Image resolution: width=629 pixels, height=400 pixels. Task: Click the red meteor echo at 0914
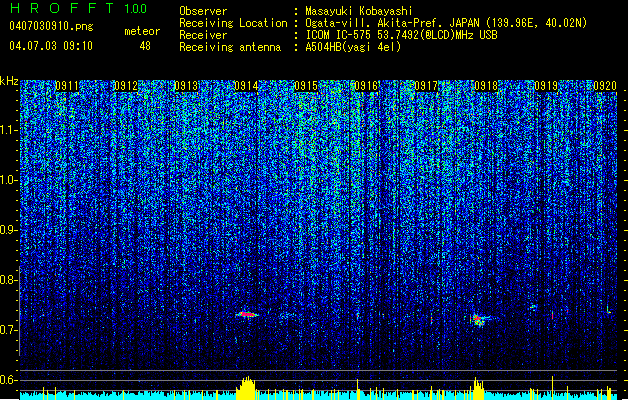point(247,314)
